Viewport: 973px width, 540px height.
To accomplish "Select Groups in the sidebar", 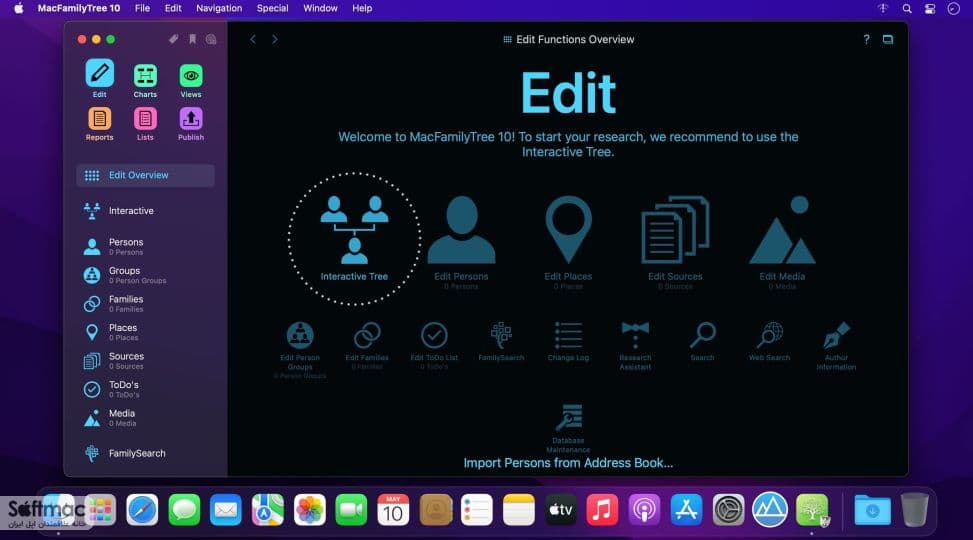I will click(146, 275).
